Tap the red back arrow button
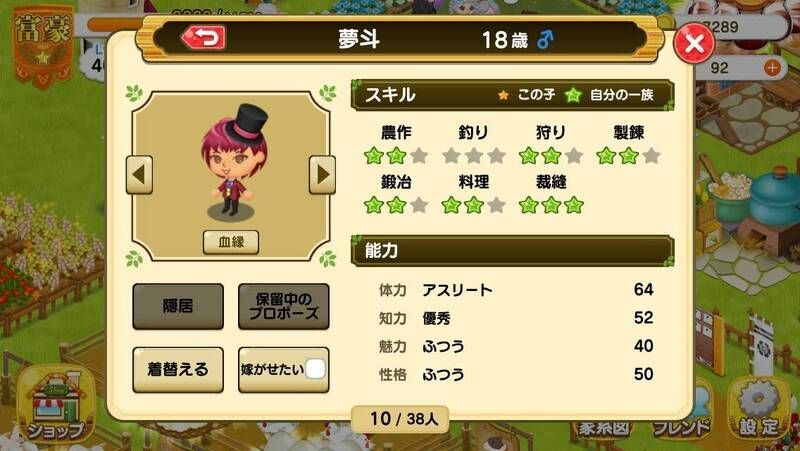Screen dimensions: 800x451 [204, 38]
